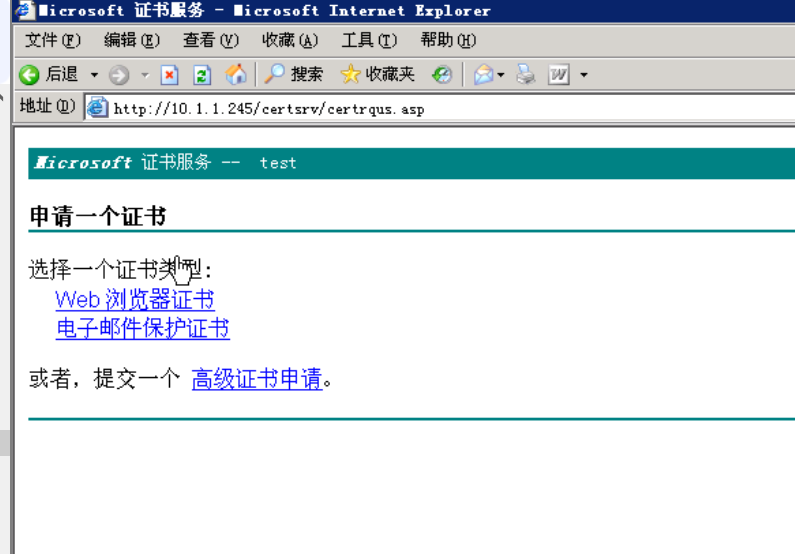Click the Edit with Word icon

559,75
